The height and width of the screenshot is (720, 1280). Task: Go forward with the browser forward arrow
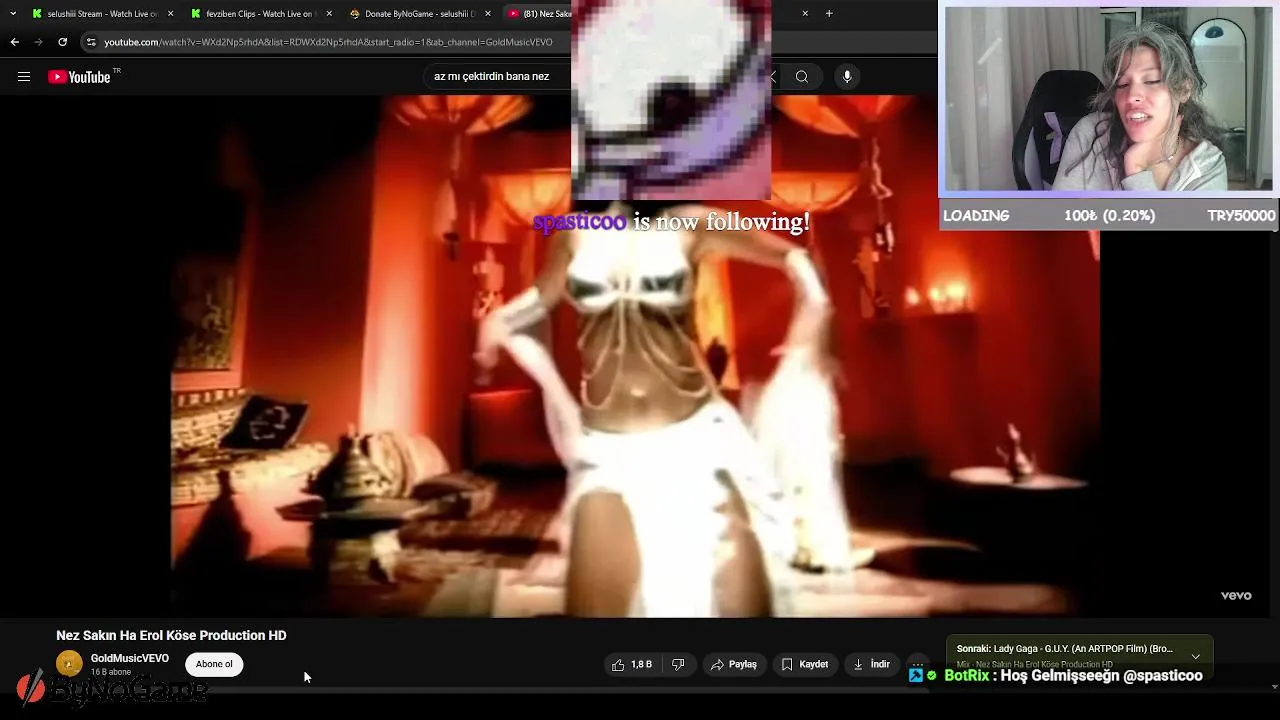(x=38, y=42)
